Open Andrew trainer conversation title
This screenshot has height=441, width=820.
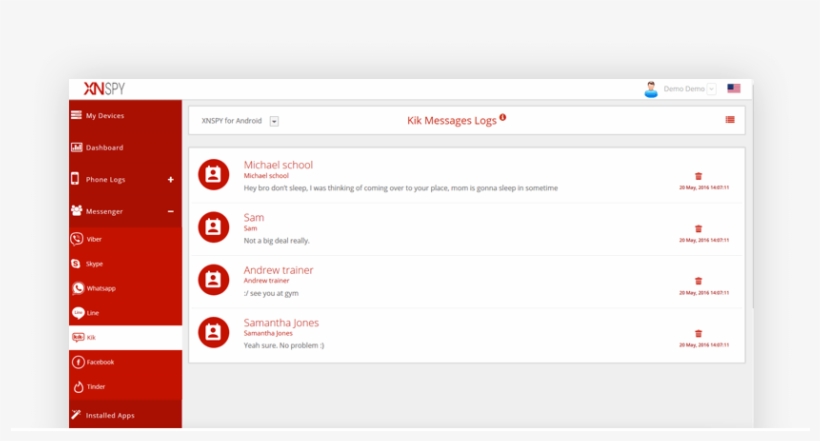click(278, 270)
